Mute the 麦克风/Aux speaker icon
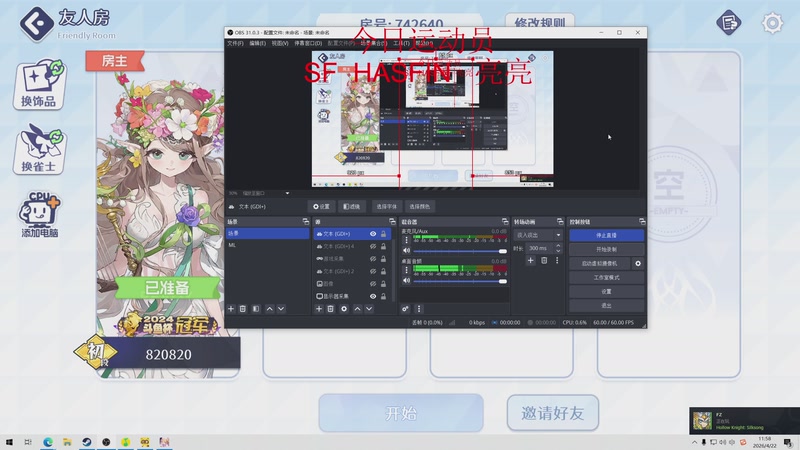The width and height of the screenshot is (800, 450). [x=407, y=251]
